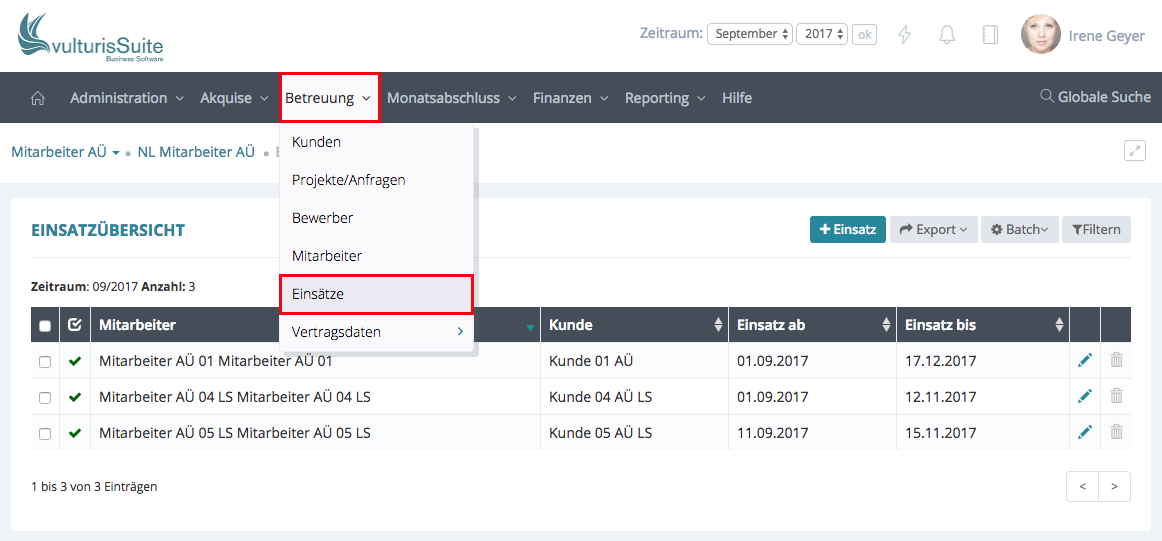The width and height of the screenshot is (1162, 541).
Task: Click the notebook icon in header
Action: pyautogui.click(x=990, y=35)
